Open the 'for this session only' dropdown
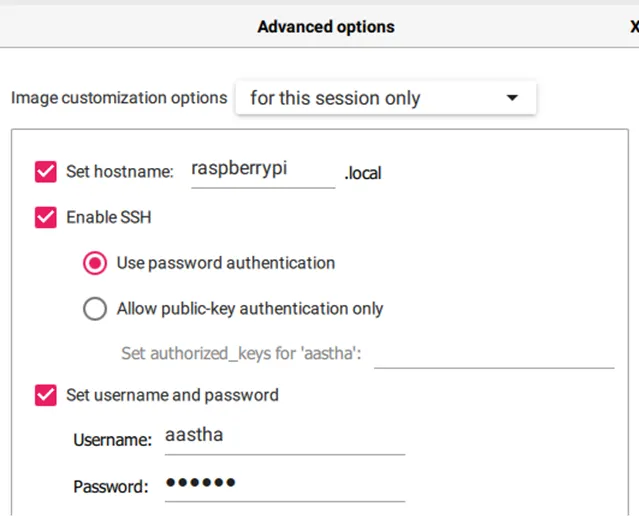The width and height of the screenshot is (639, 516). (385, 98)
